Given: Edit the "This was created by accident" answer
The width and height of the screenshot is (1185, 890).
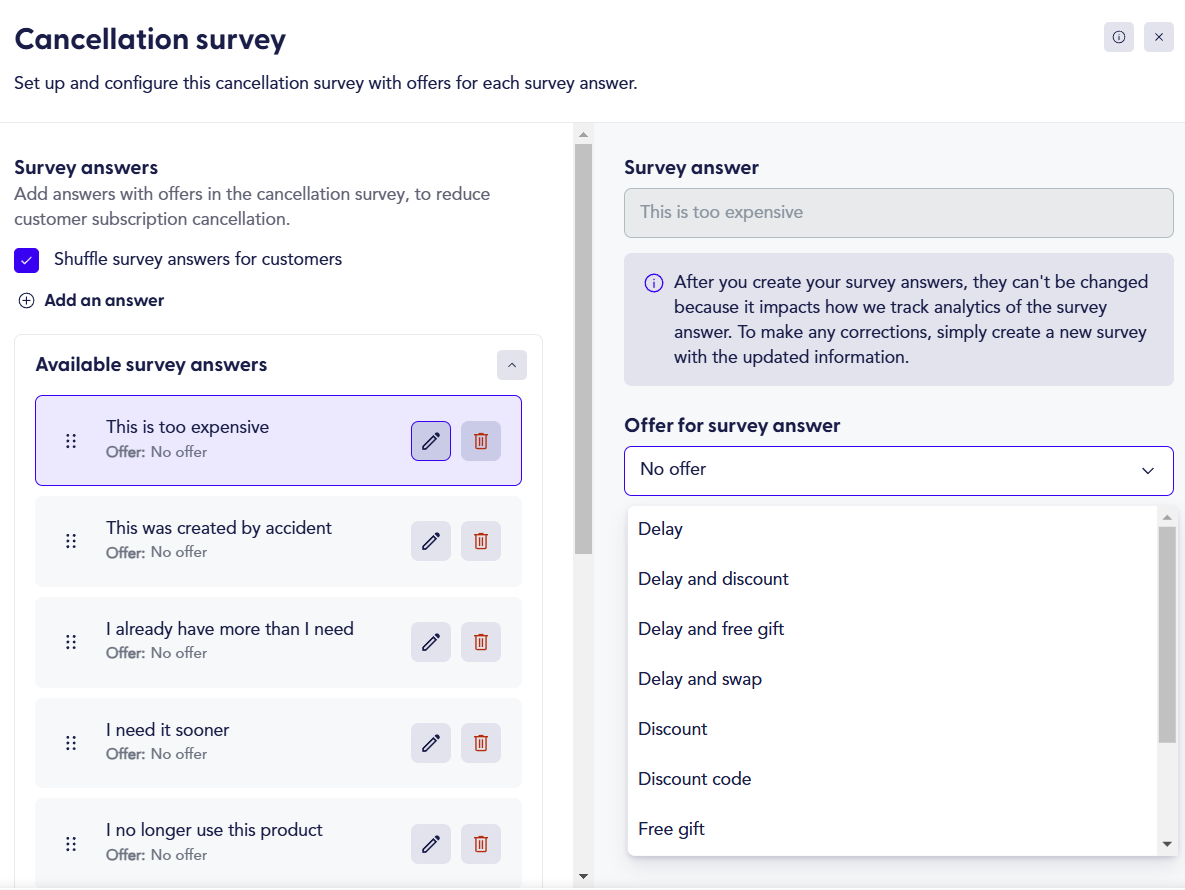Looking at the screenshot, I should point(431,541).
